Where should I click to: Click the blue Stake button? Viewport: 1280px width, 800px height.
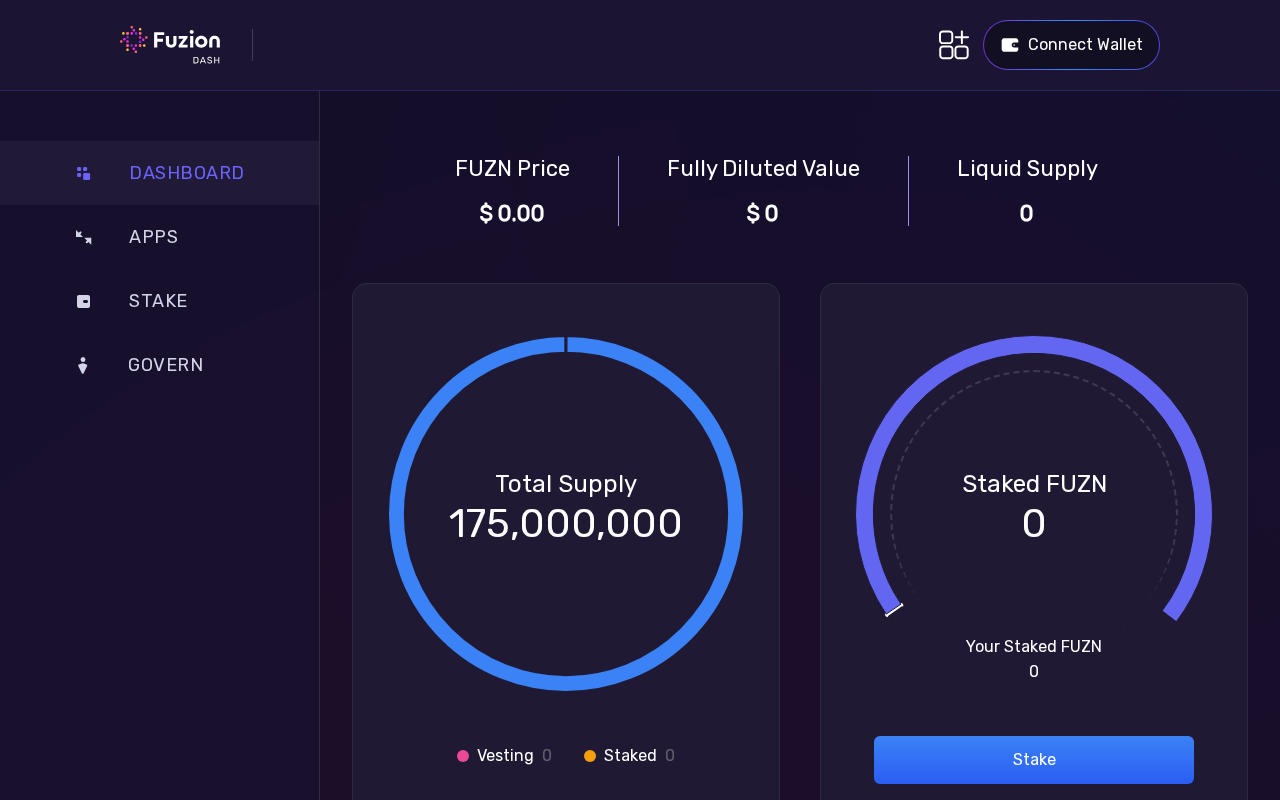click(1033, 760)
